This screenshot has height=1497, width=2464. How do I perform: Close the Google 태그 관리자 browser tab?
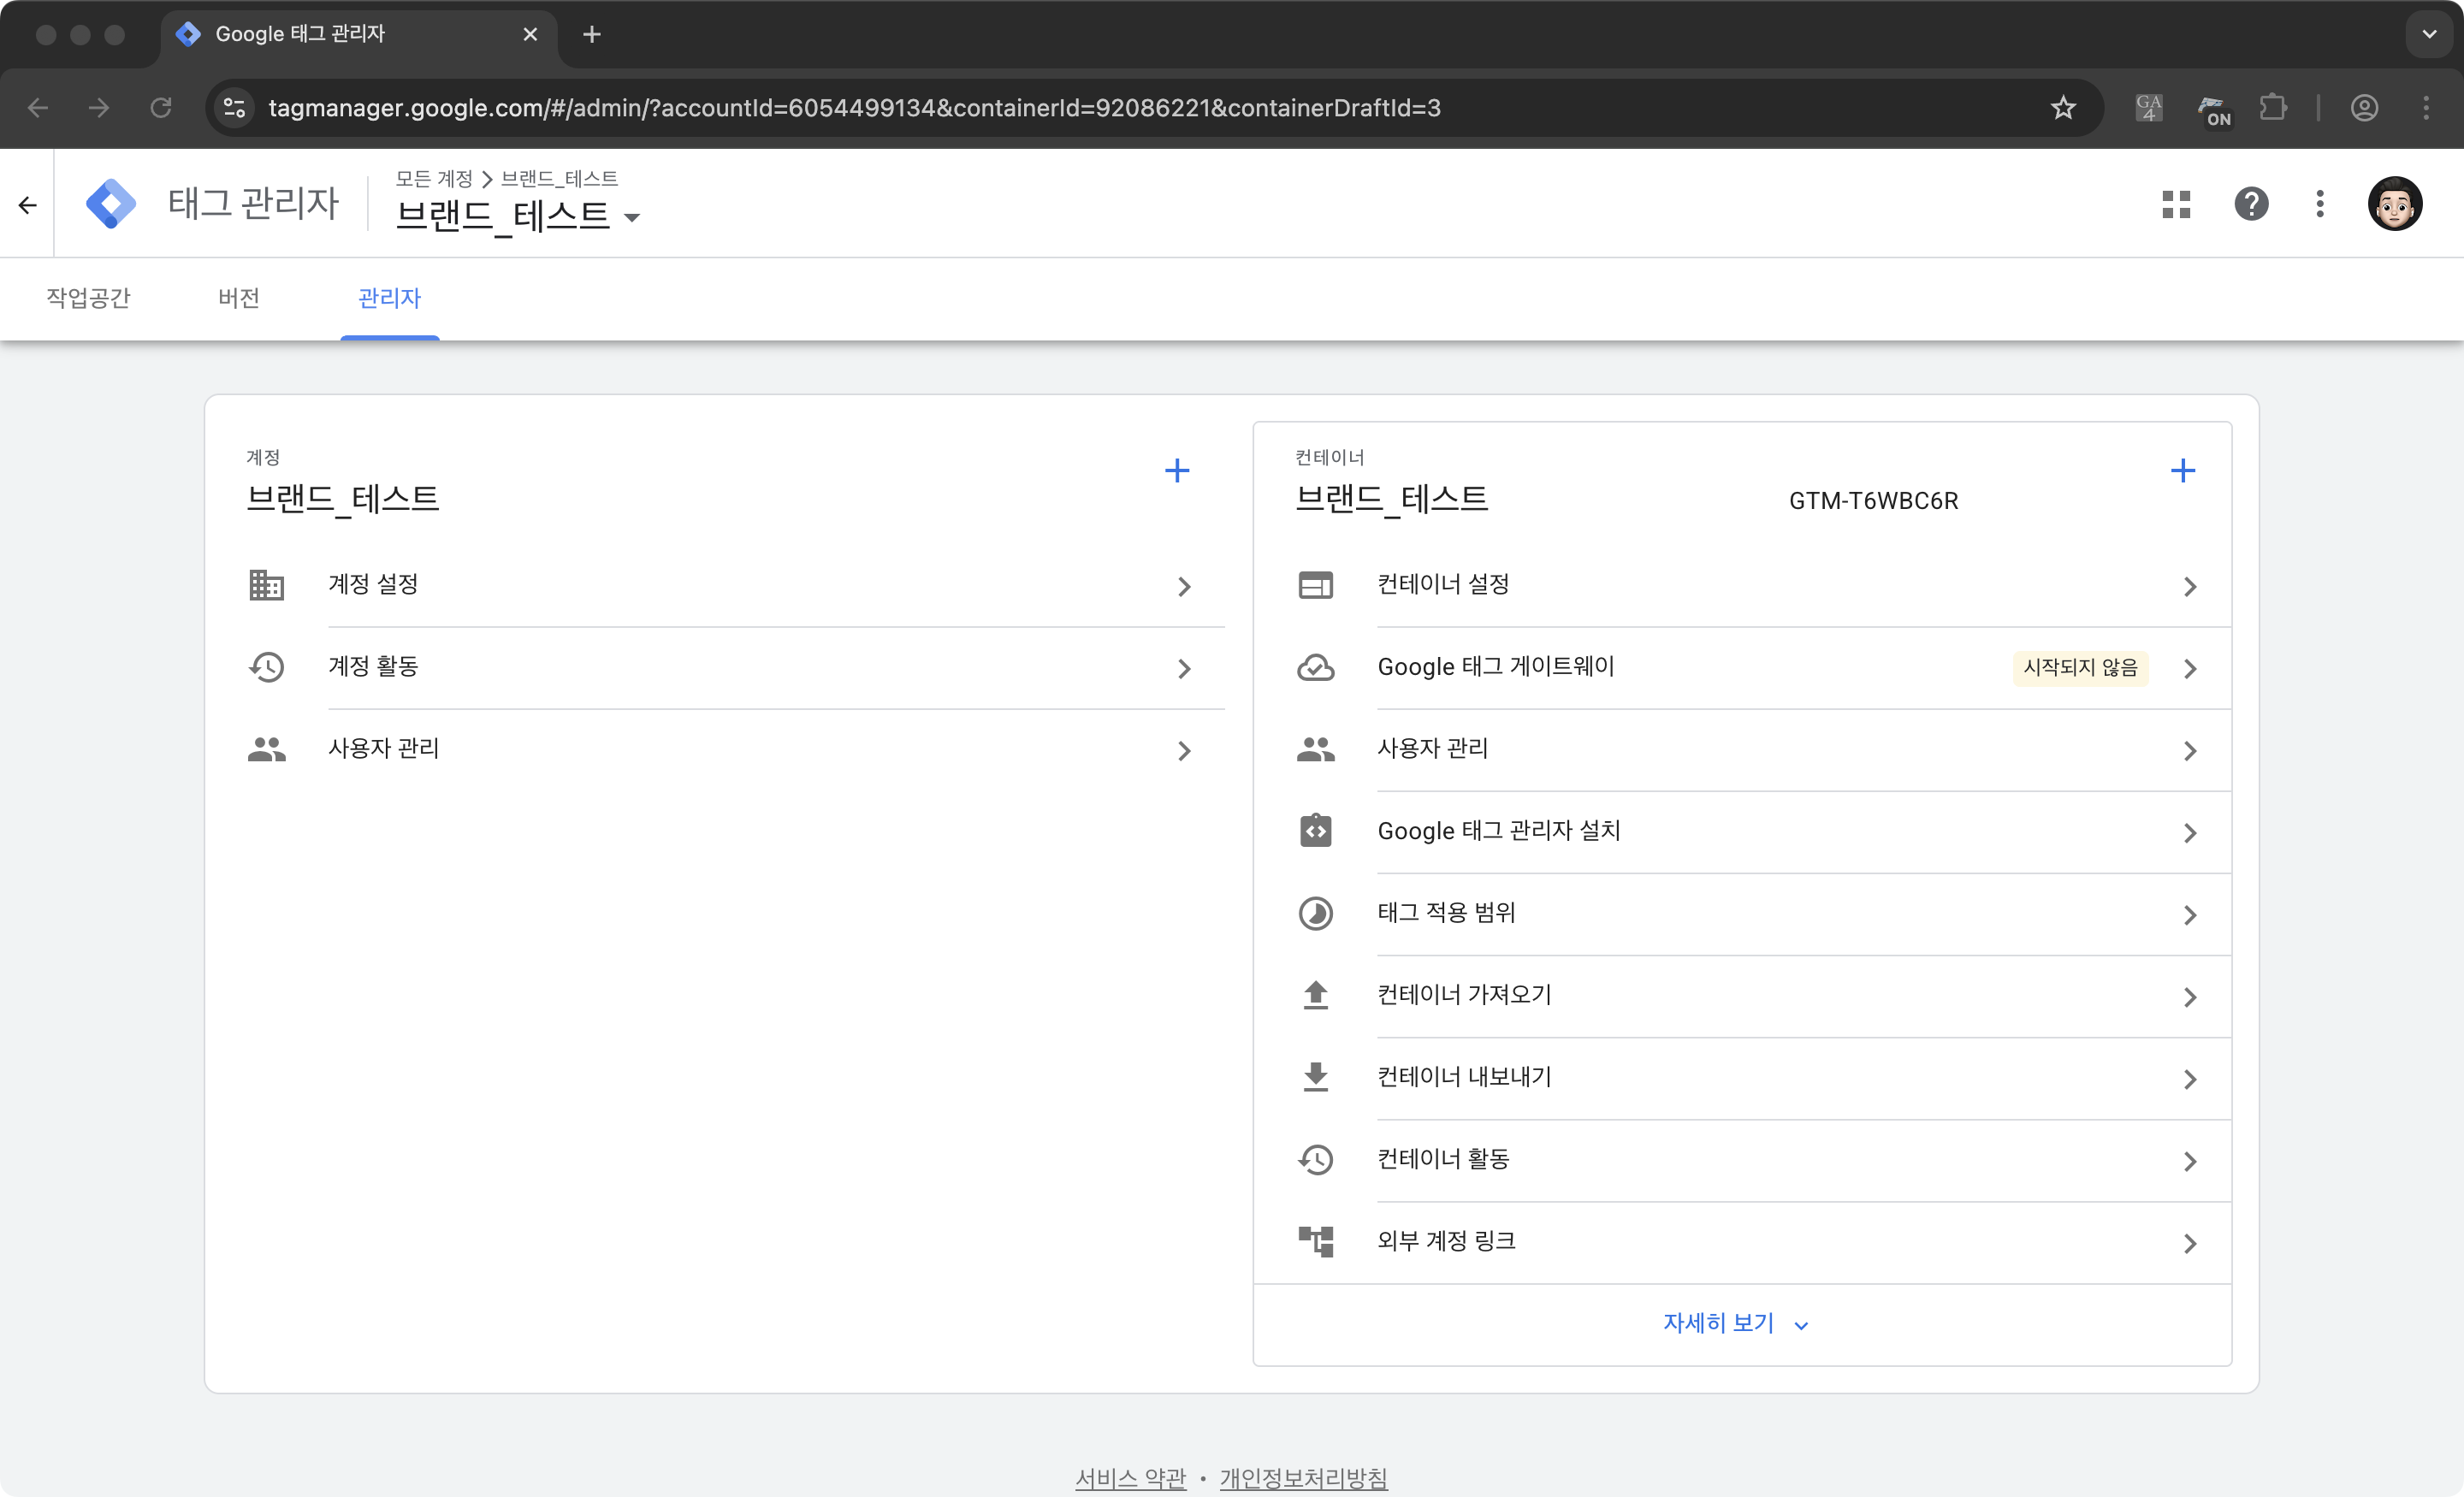(x=530, y=34)
